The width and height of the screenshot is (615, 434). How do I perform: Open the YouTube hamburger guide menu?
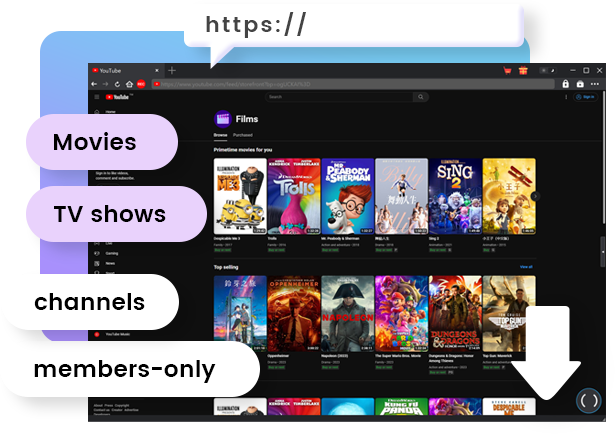[97, 97]
